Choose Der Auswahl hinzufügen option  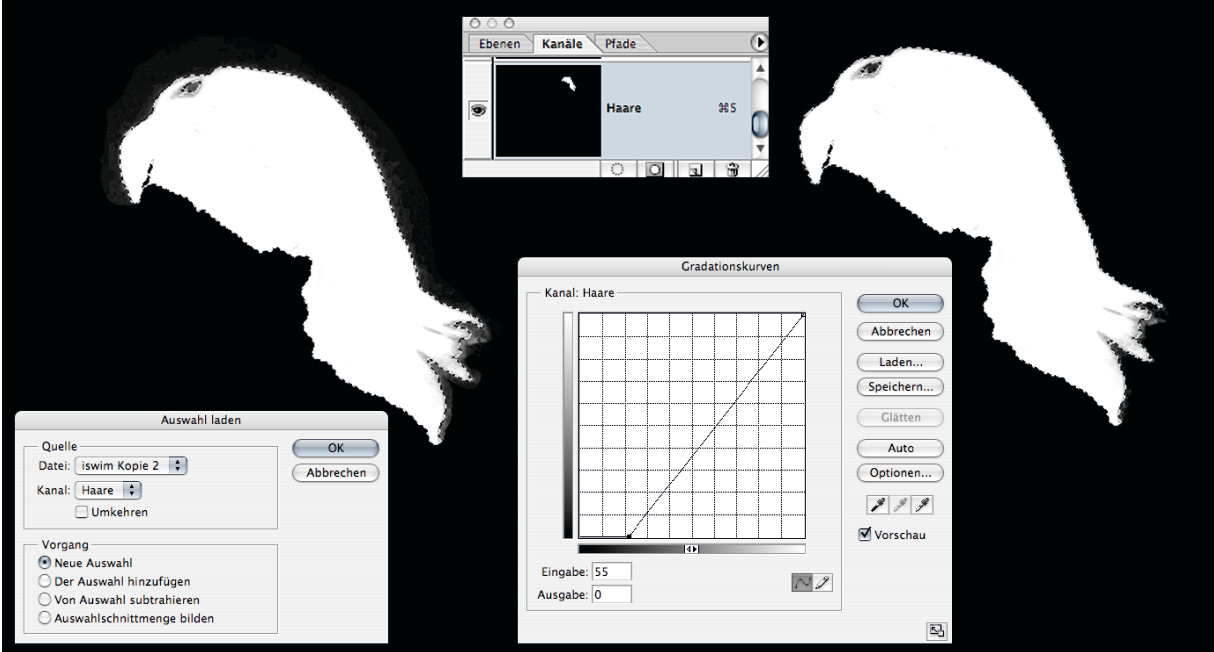coord(44,581)
